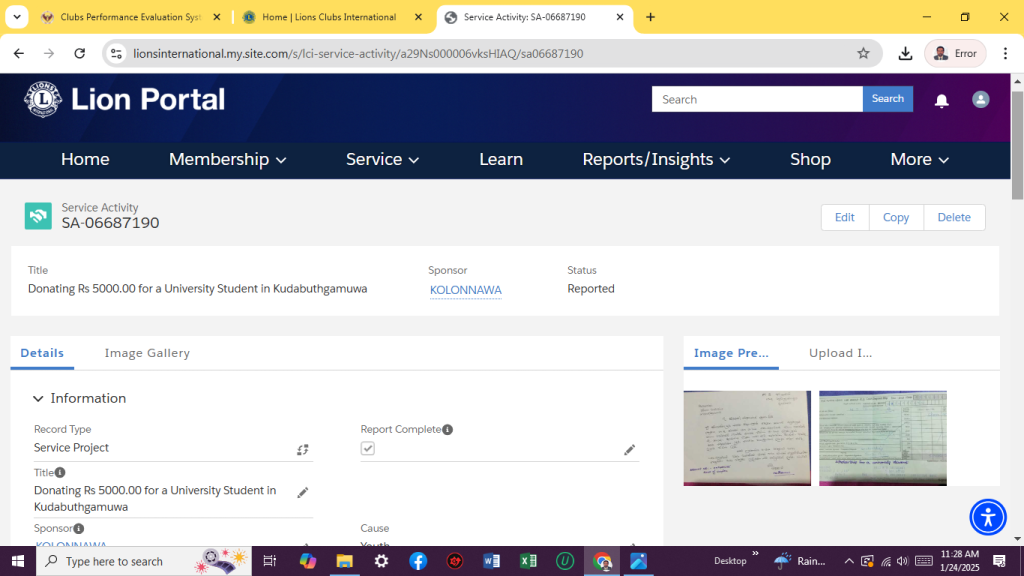Image resolution: width=1024 pixels, height=576 pixels.
Task: Open Windows Start menu
Action: coord(18,561)
